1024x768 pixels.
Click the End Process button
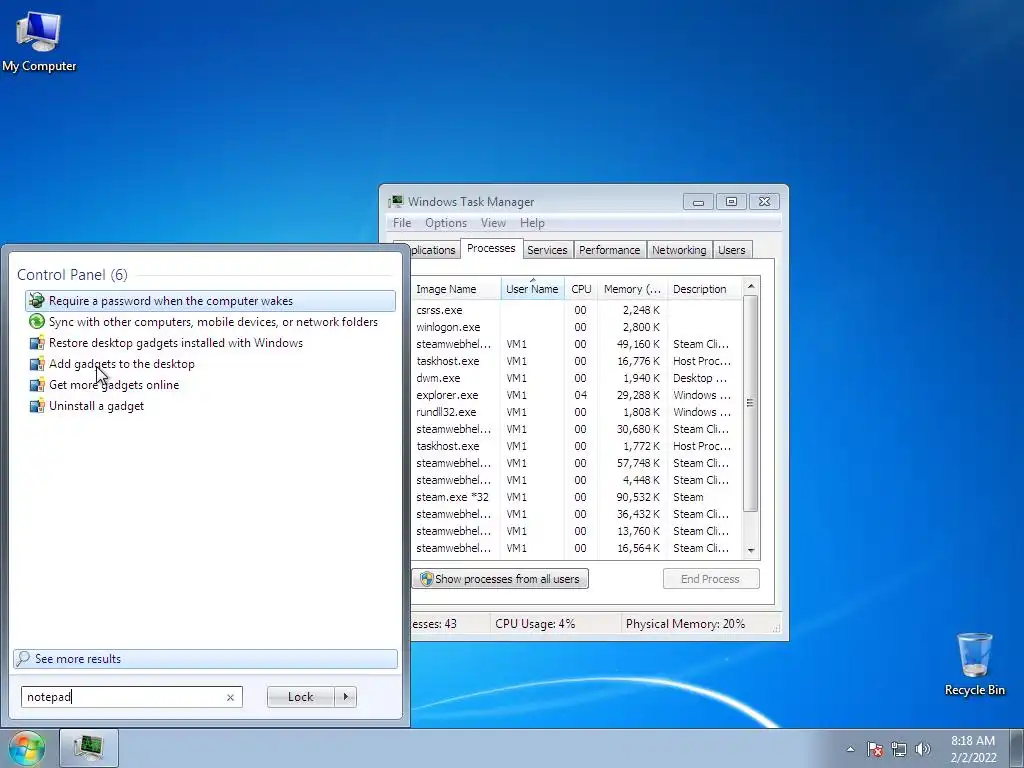pos(711,579)
